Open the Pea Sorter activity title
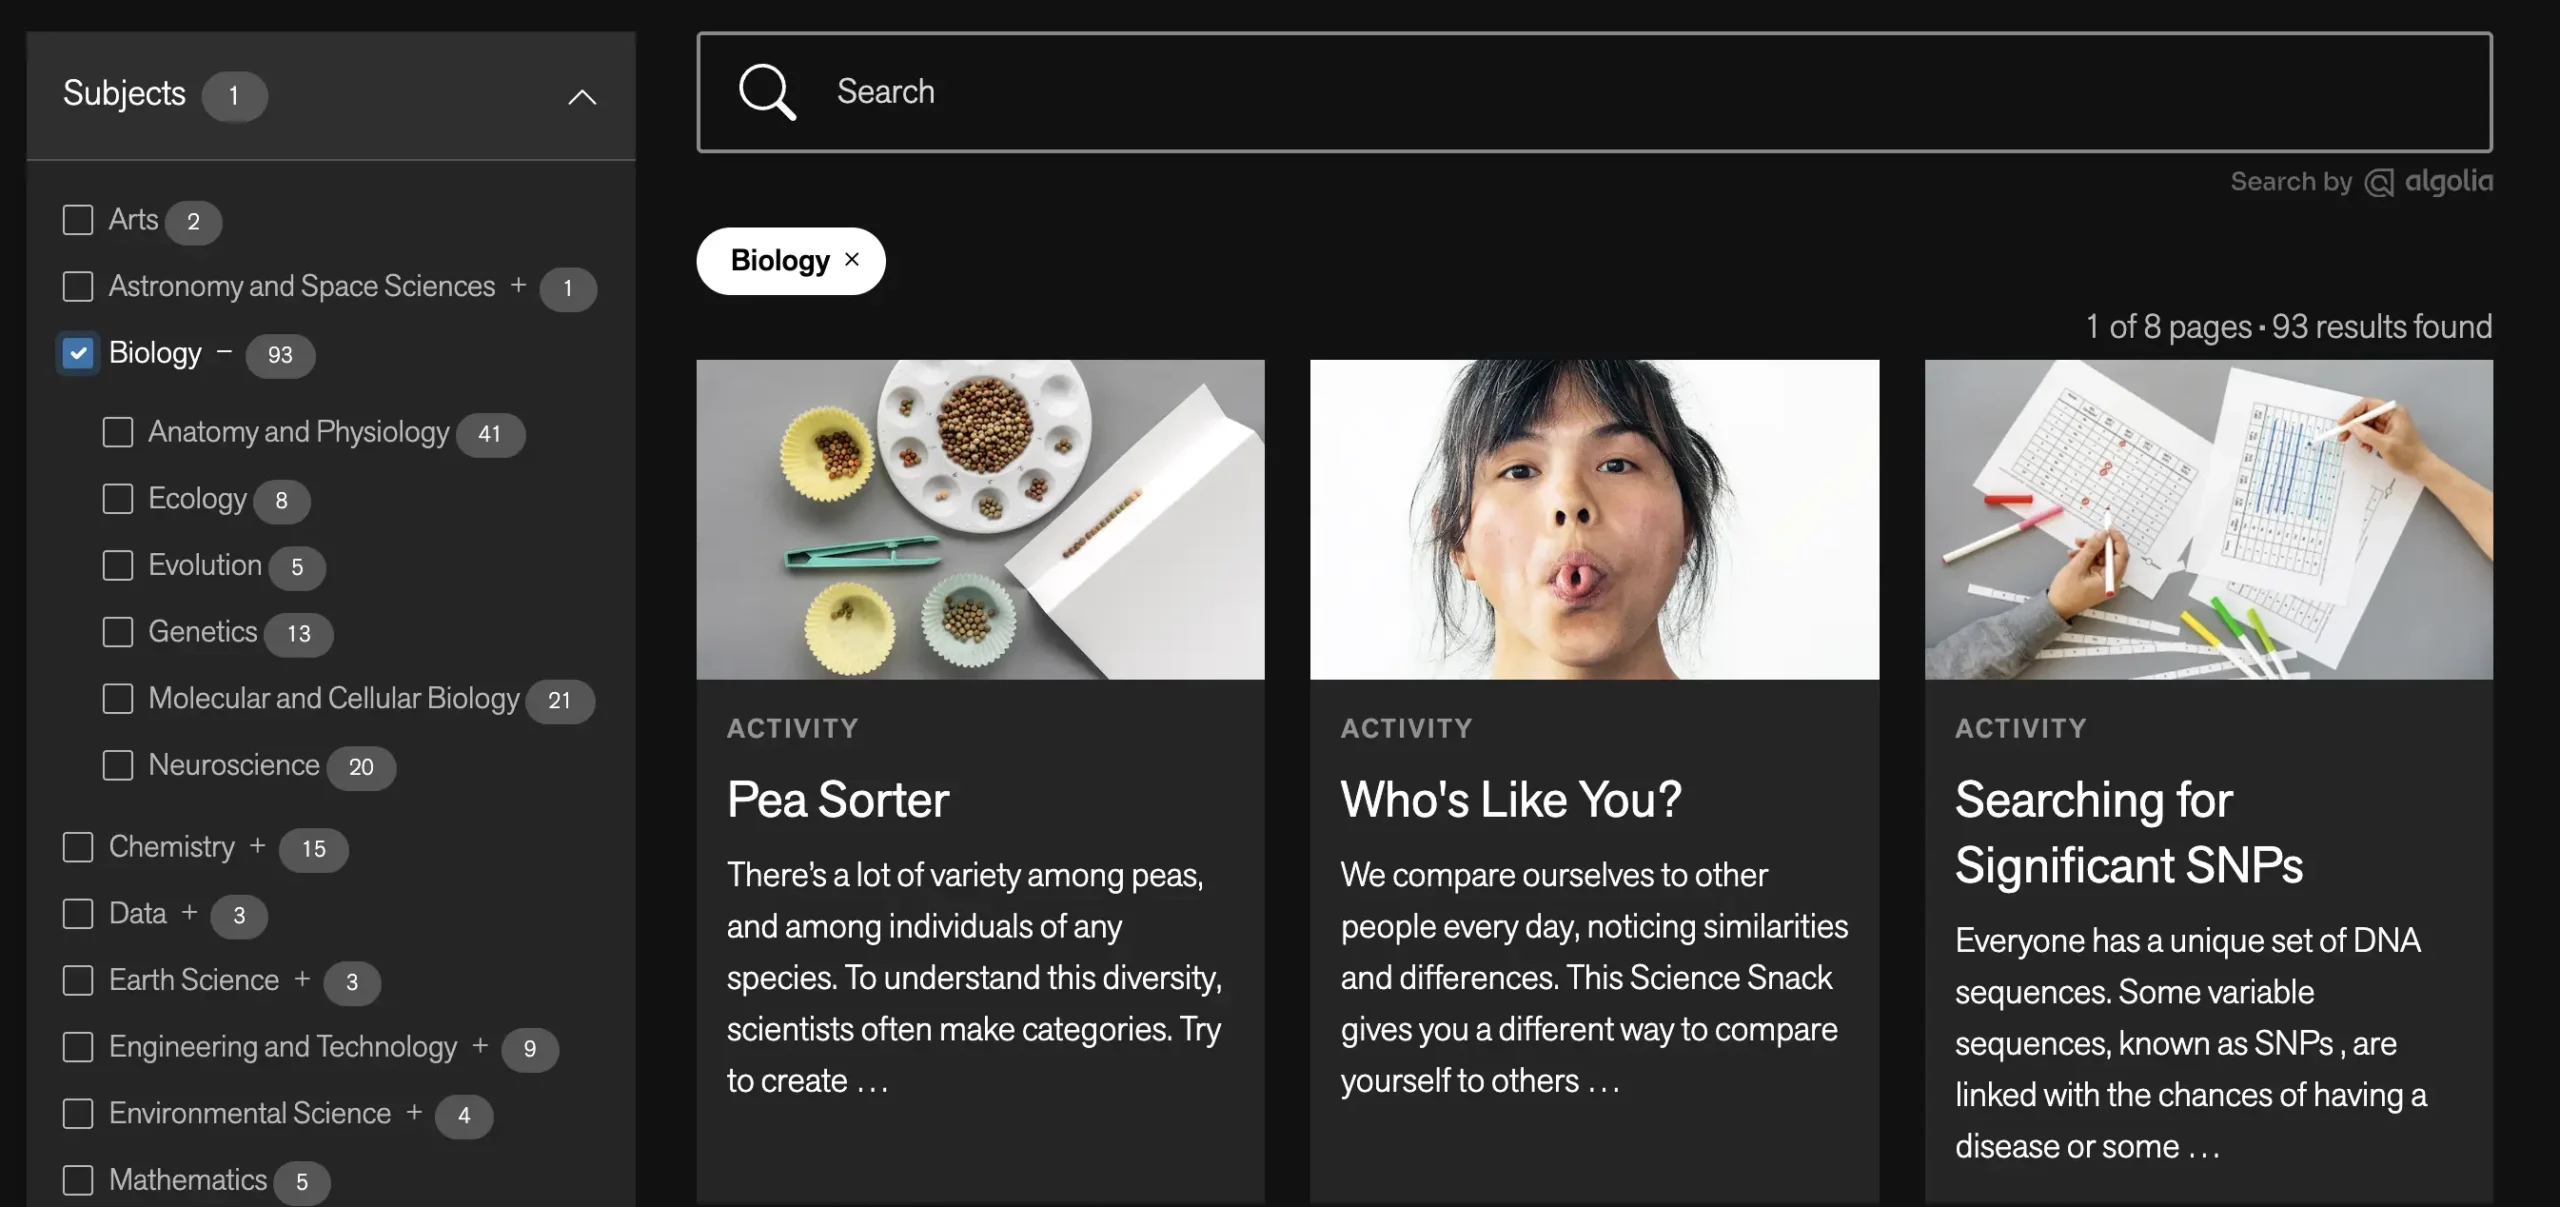 [x=838, y=799]
